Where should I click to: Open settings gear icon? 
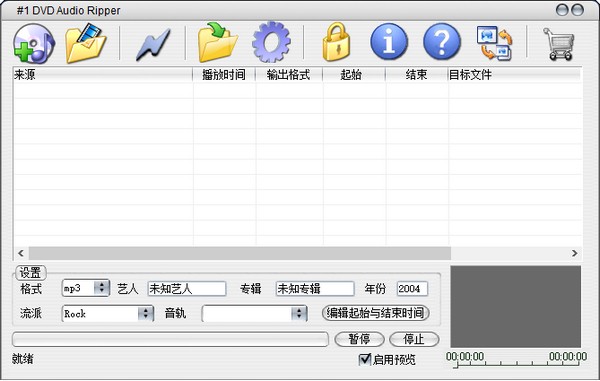click(x=271, y=42)
